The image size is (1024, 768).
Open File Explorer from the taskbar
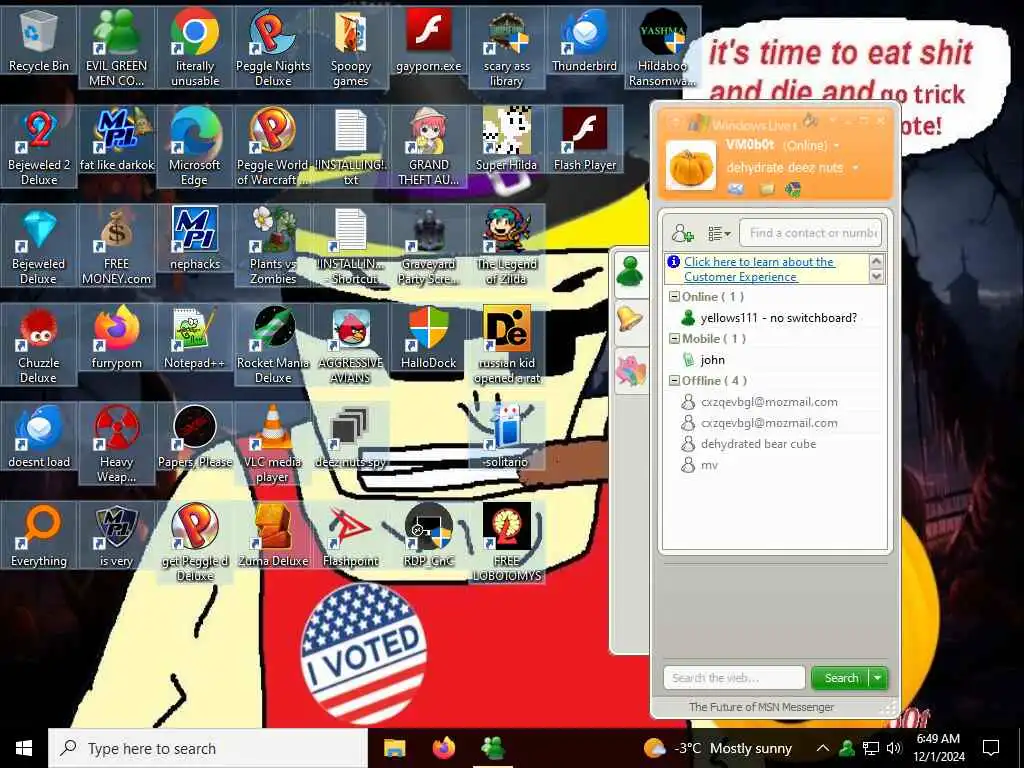pos(394,748)
